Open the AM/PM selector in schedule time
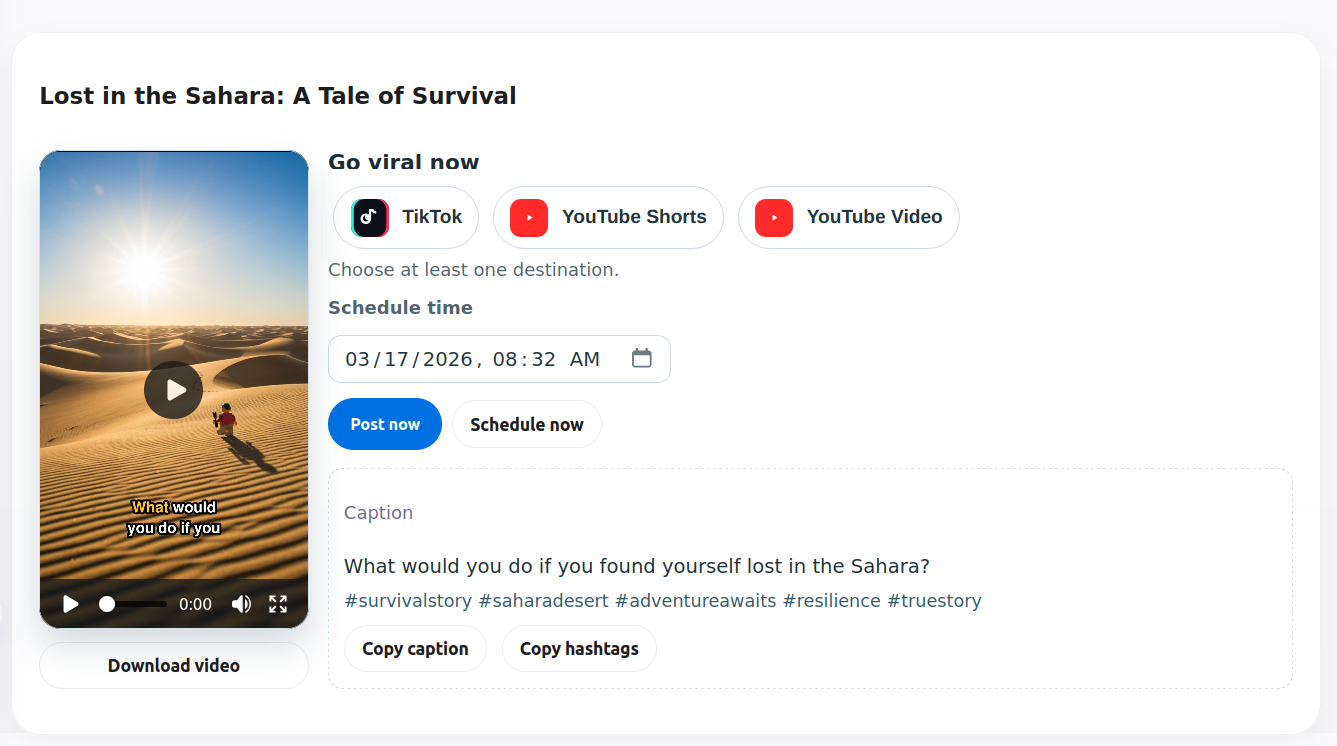 [x=586, y=358]
